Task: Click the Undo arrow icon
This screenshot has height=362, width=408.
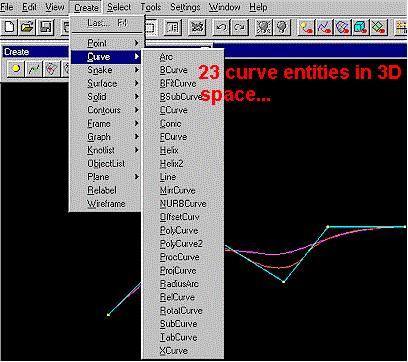Action: tap(221, 27)
